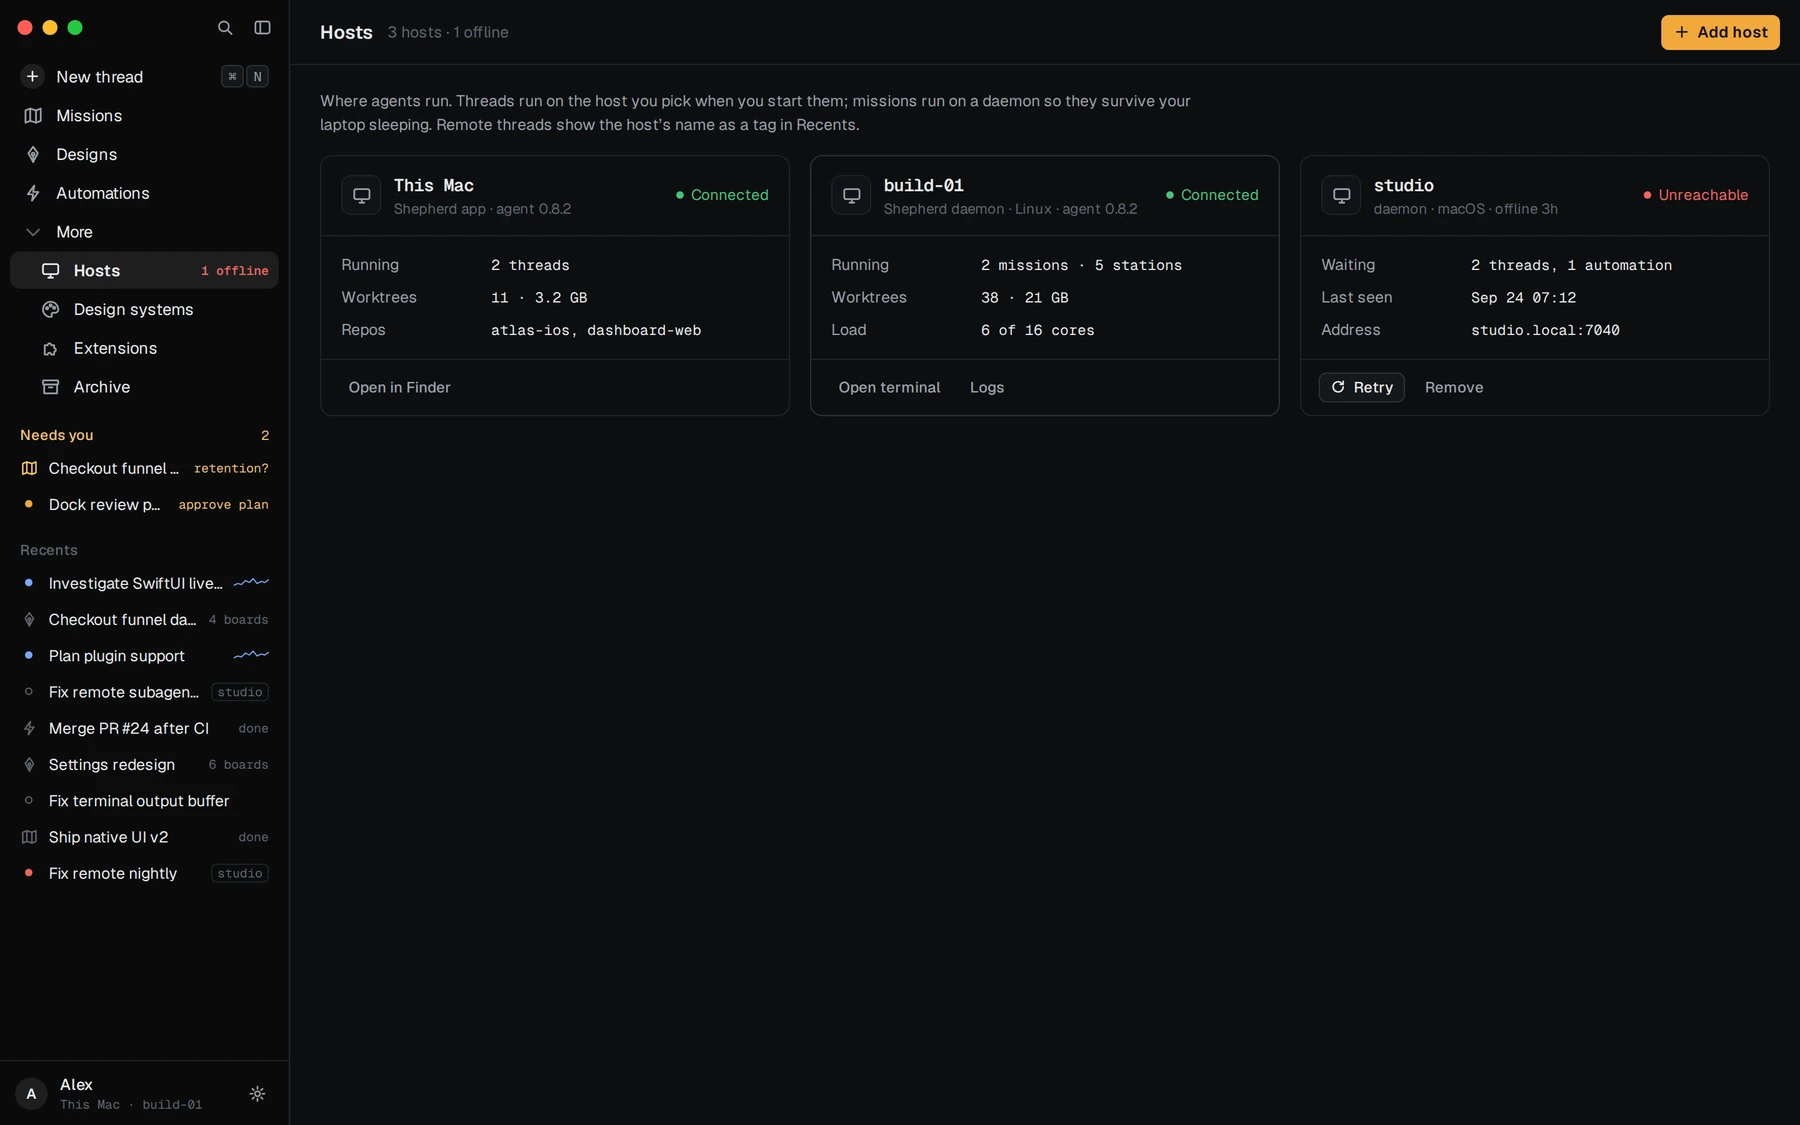Open Plan plugin support thread
The width and height of the screenshot is (1800, 1125).
tap(144, 656)
